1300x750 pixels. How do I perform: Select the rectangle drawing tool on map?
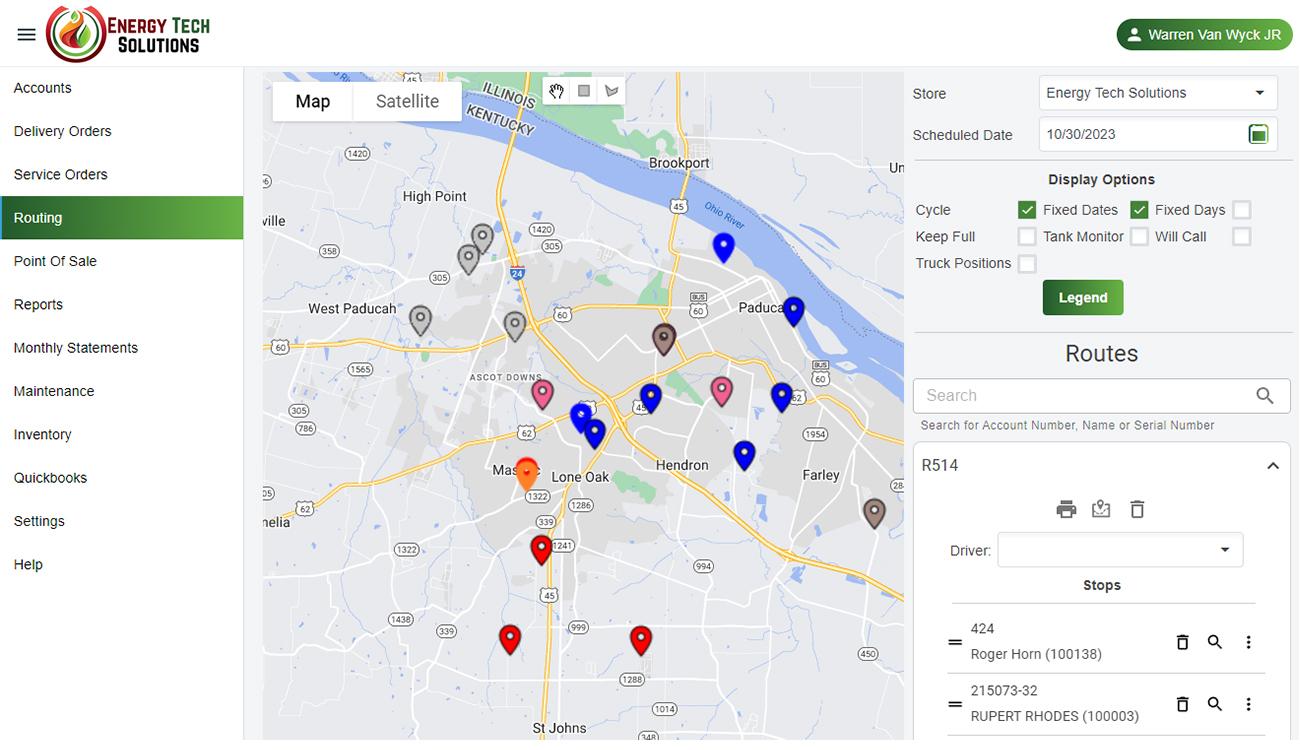[x=585, y=91]
